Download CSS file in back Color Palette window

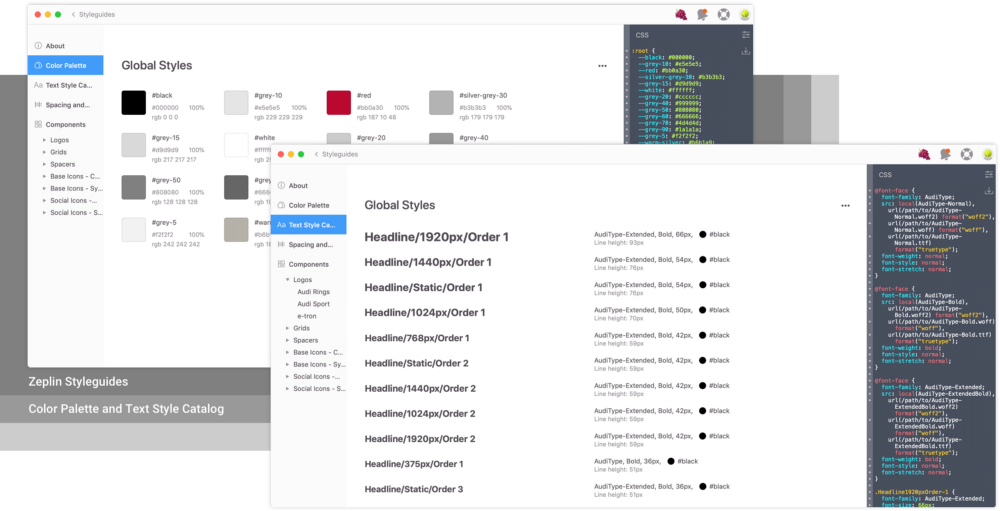[x=746, y=51]
